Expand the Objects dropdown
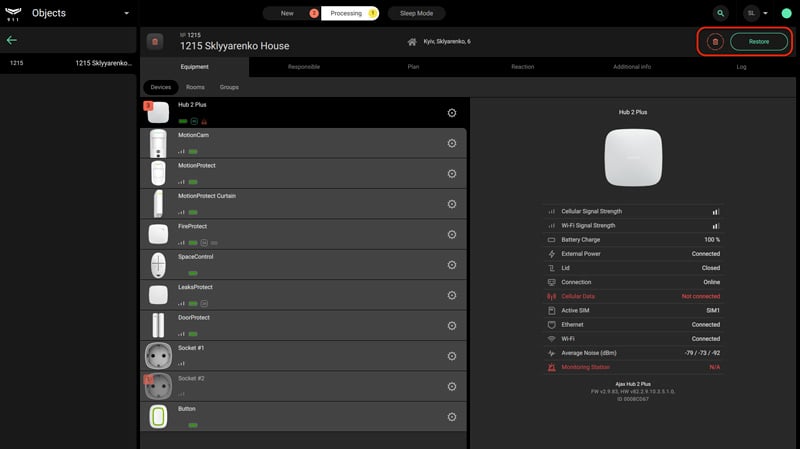 tap(127, 13)
